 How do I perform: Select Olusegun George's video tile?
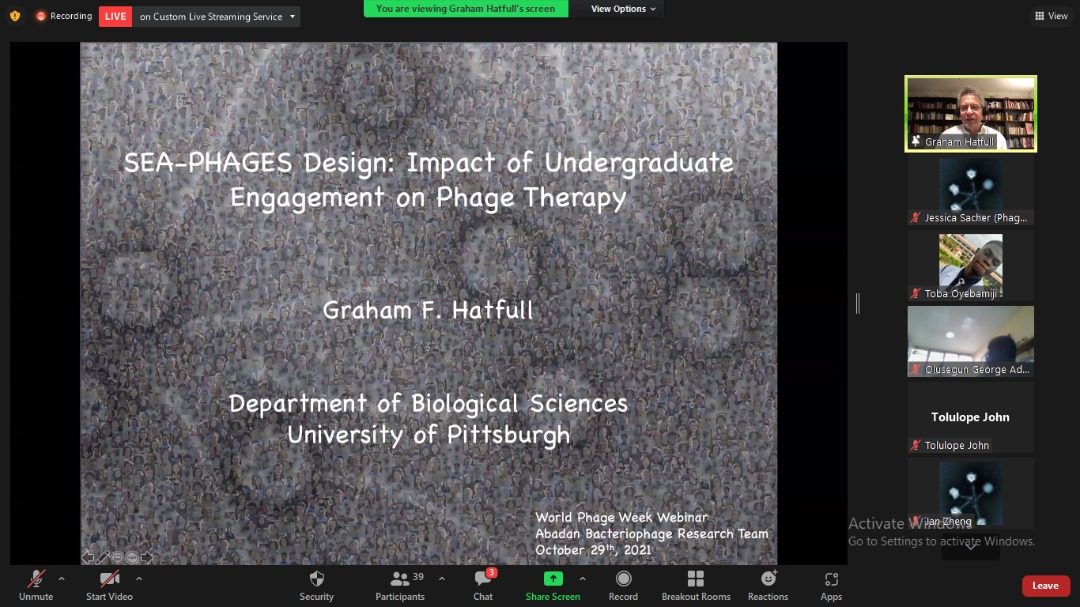pos(970,341)
